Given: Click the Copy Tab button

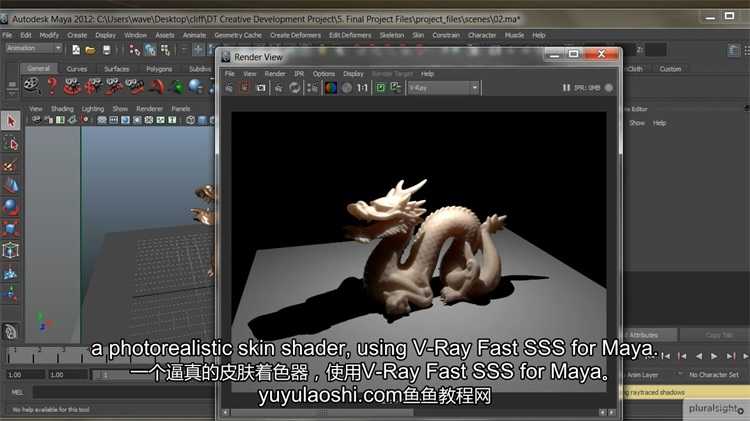Looking at the screenshot, I should point(715,334).
